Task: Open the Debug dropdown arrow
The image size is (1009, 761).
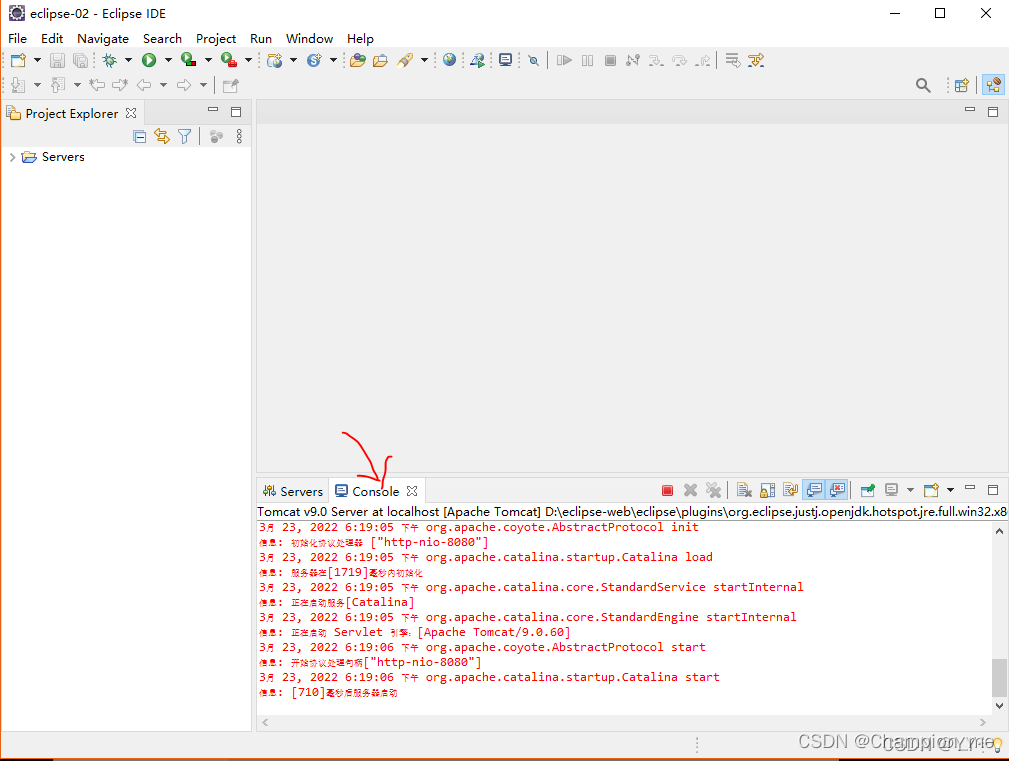Action: [128, 60]
